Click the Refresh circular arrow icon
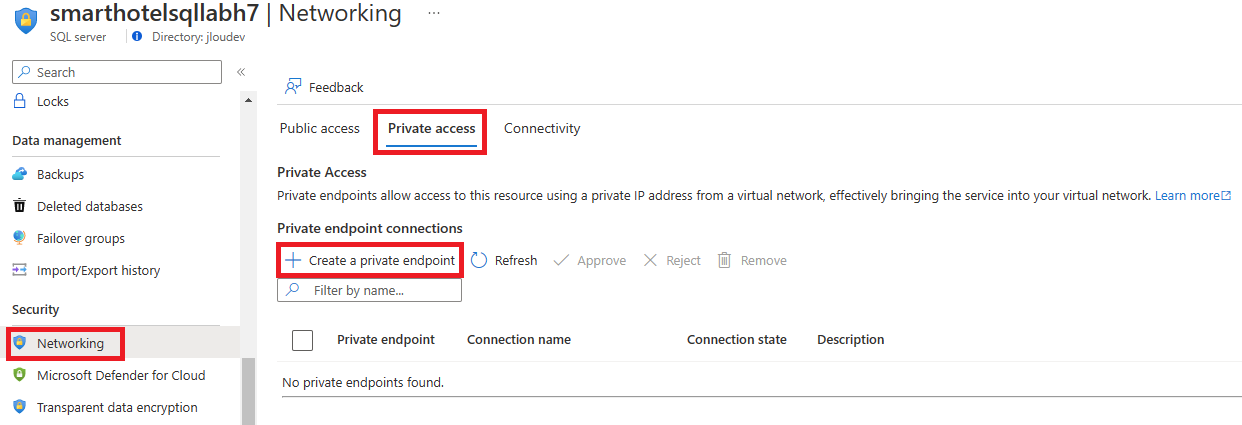The width and height of the screenshot is (1242, 425). click(479, 260)
